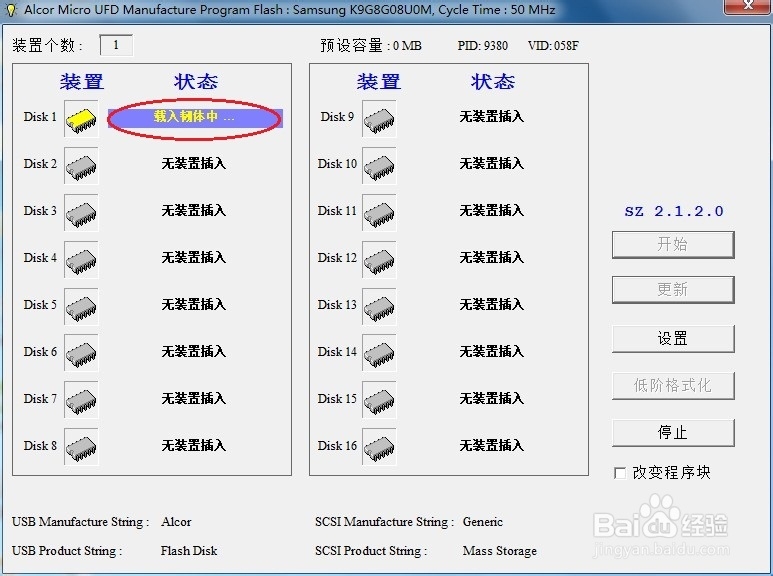Image resolution: width=773 pixels, height=576 pixels.
Task: Click the Disk 7 chip icon
Action: [81, 400]
